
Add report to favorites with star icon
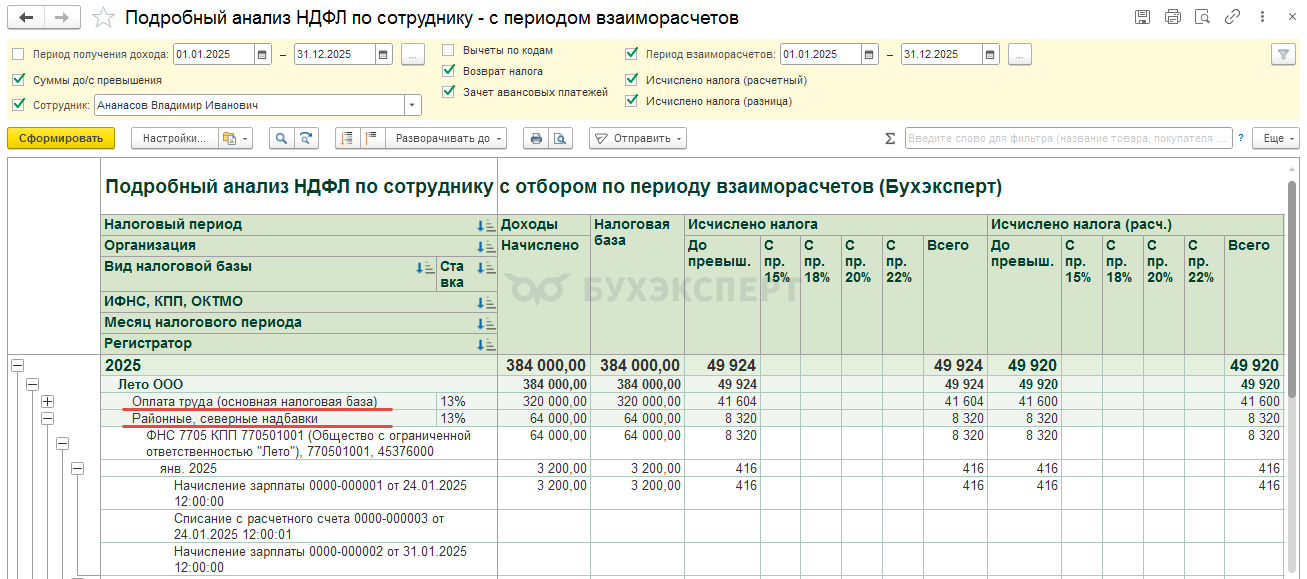click(103, 18)
